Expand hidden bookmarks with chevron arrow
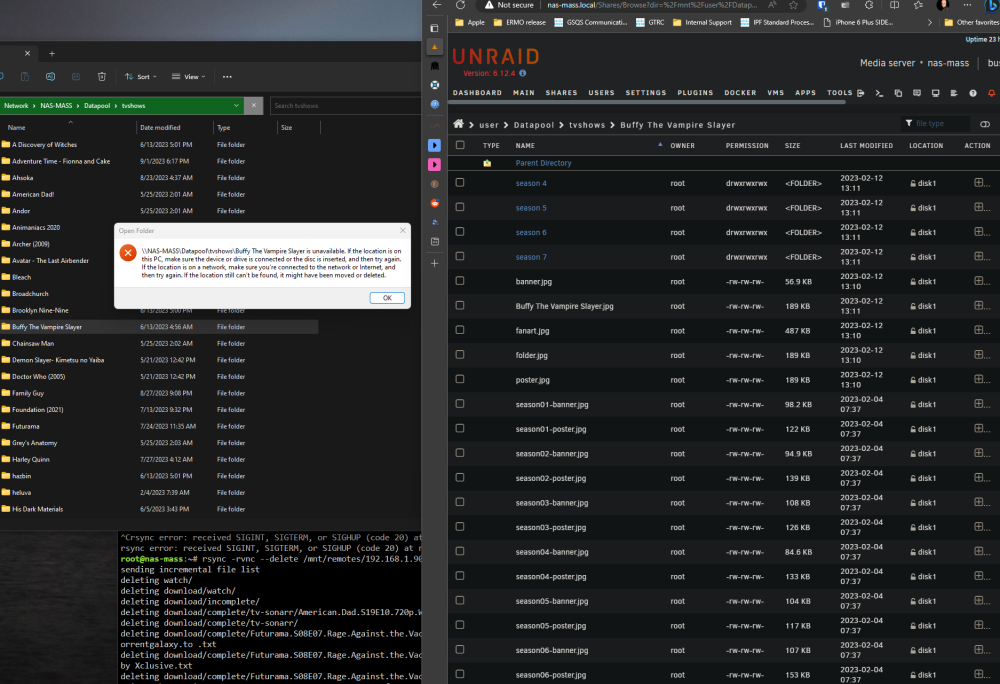 pos(930,22)
